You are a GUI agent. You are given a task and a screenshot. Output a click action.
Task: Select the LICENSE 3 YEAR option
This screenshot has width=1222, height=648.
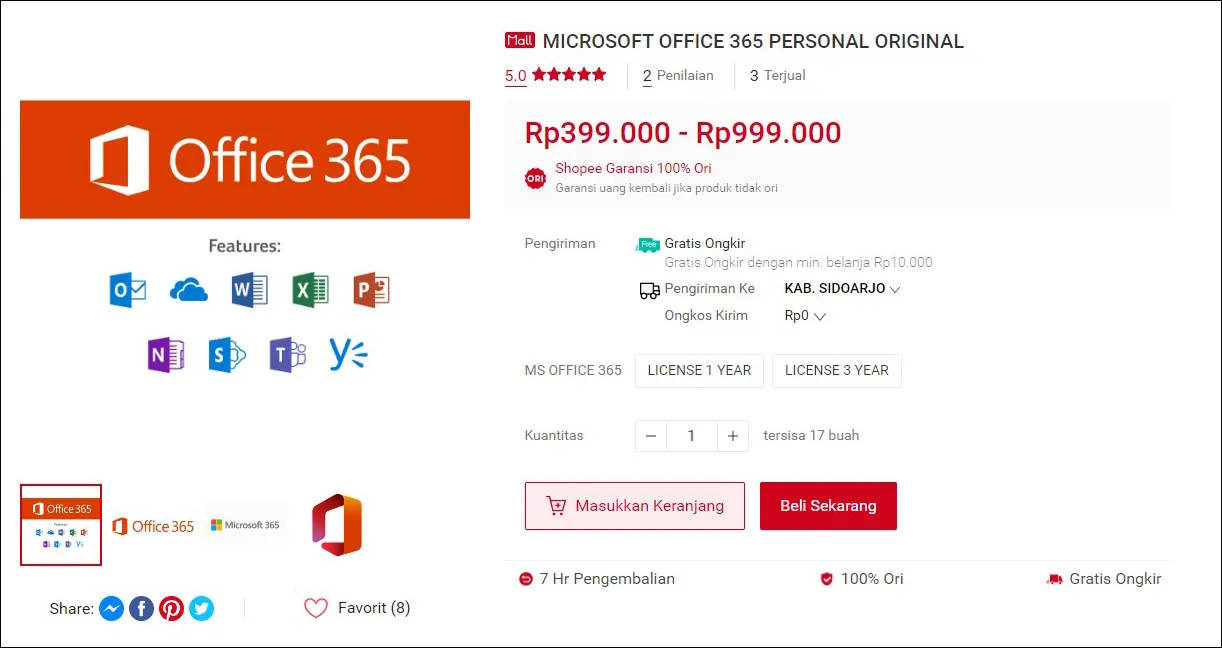point(837,370)
